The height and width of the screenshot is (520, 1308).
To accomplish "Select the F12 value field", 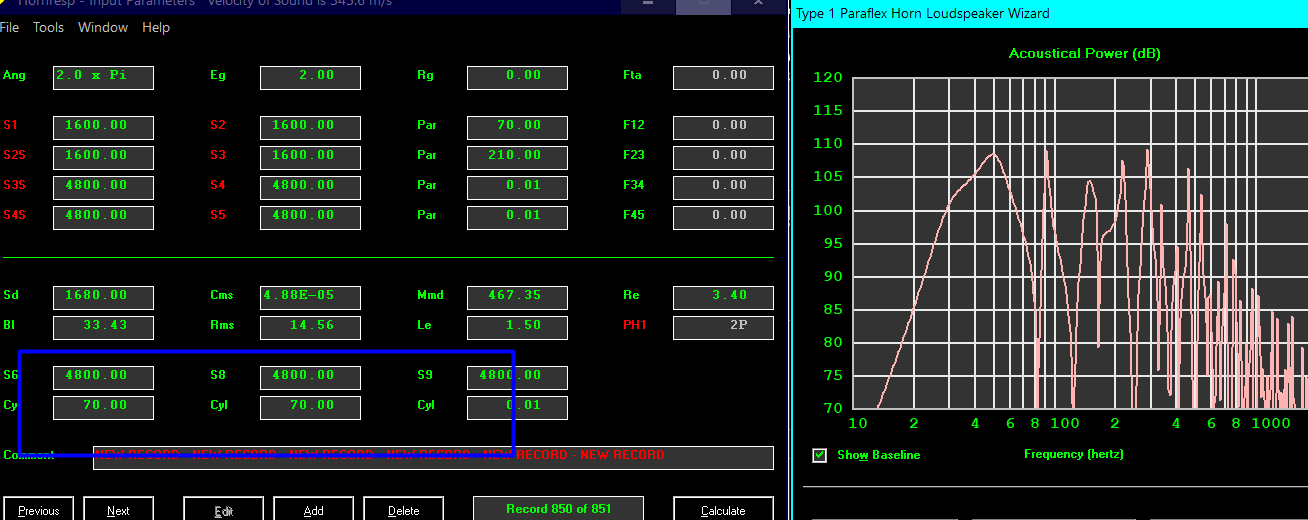I will 723,127.
